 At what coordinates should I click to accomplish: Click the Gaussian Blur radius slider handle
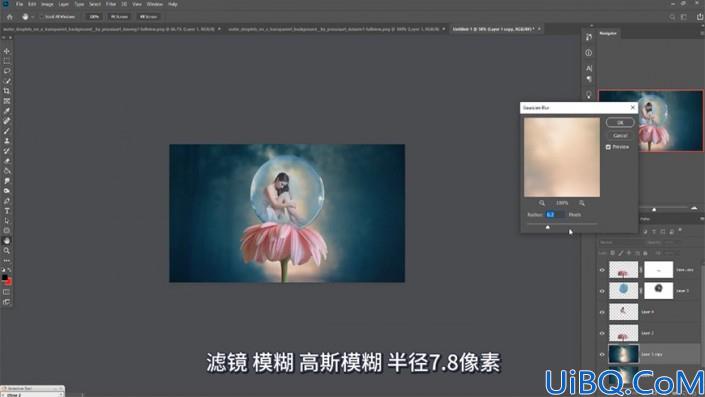point(548,227)
